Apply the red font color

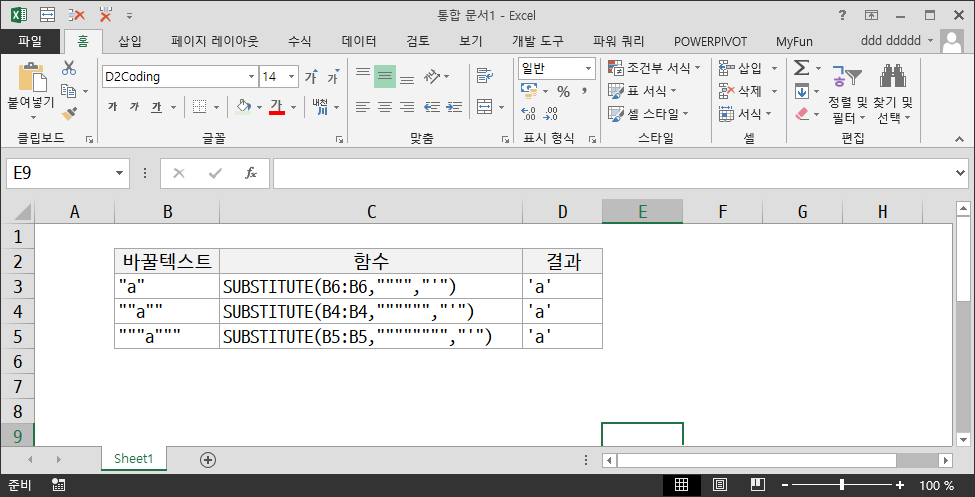pos(277,106)
